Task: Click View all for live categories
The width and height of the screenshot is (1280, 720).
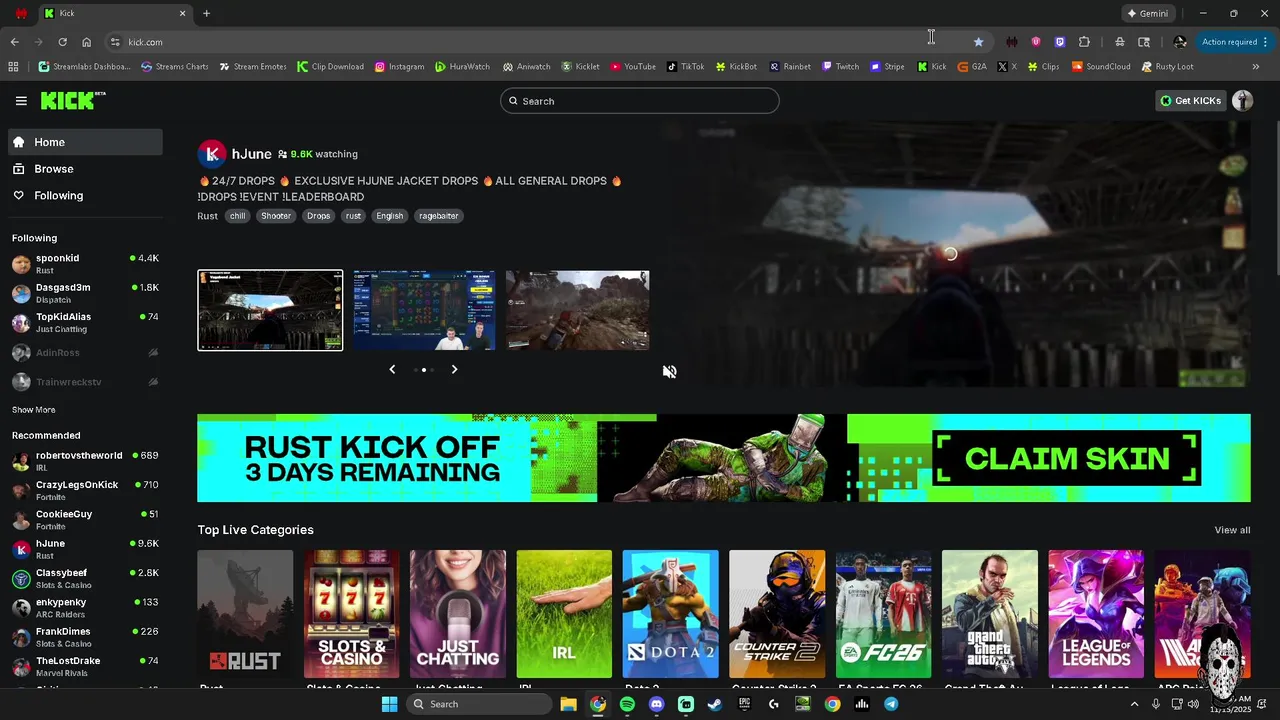Action: click(1232, 530)
